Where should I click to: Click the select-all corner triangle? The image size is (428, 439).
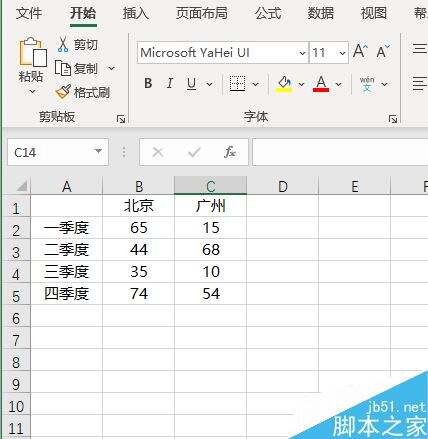[22, 186]
